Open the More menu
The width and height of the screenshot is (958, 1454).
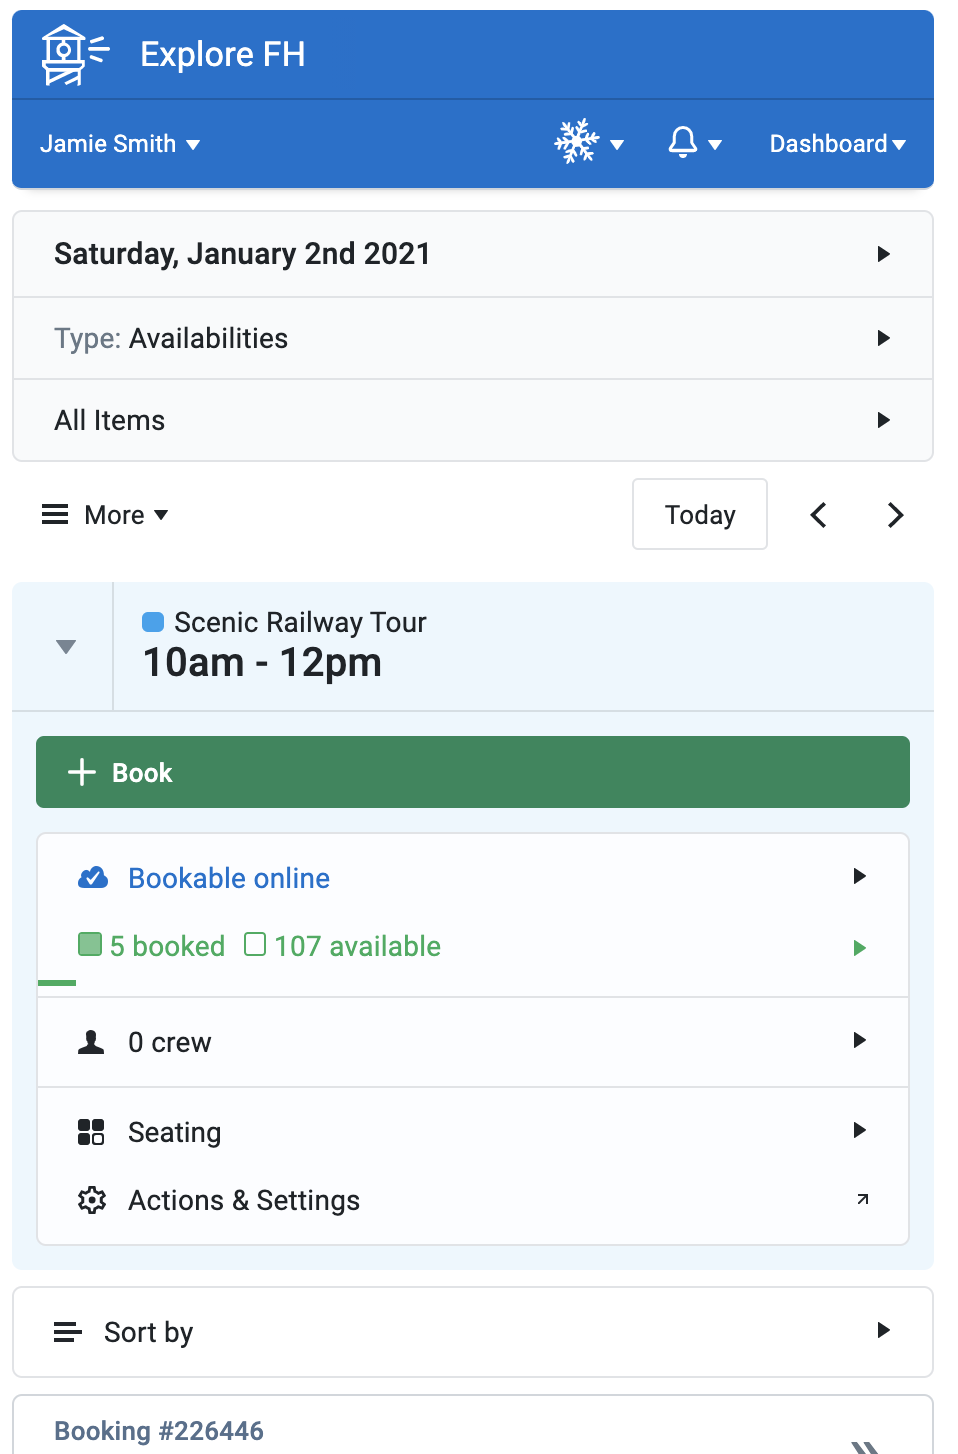click(105, 515)
